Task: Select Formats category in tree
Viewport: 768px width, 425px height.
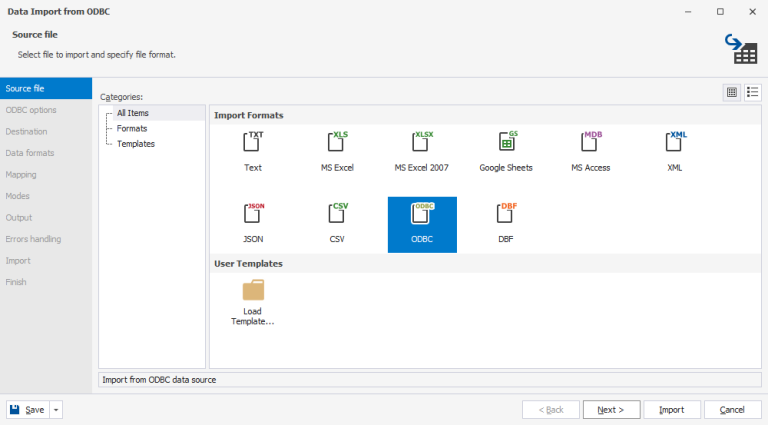Action: [x=132, y=129]
